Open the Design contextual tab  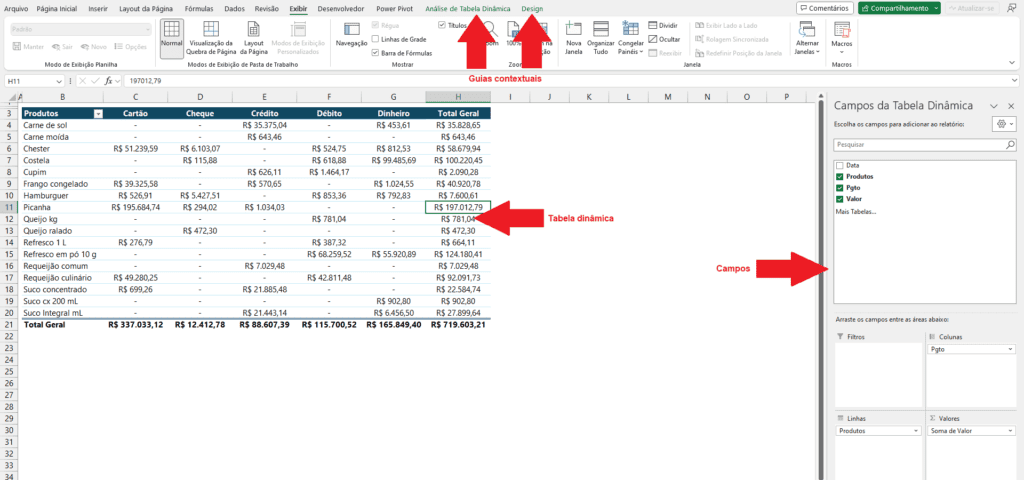[532, 8]
